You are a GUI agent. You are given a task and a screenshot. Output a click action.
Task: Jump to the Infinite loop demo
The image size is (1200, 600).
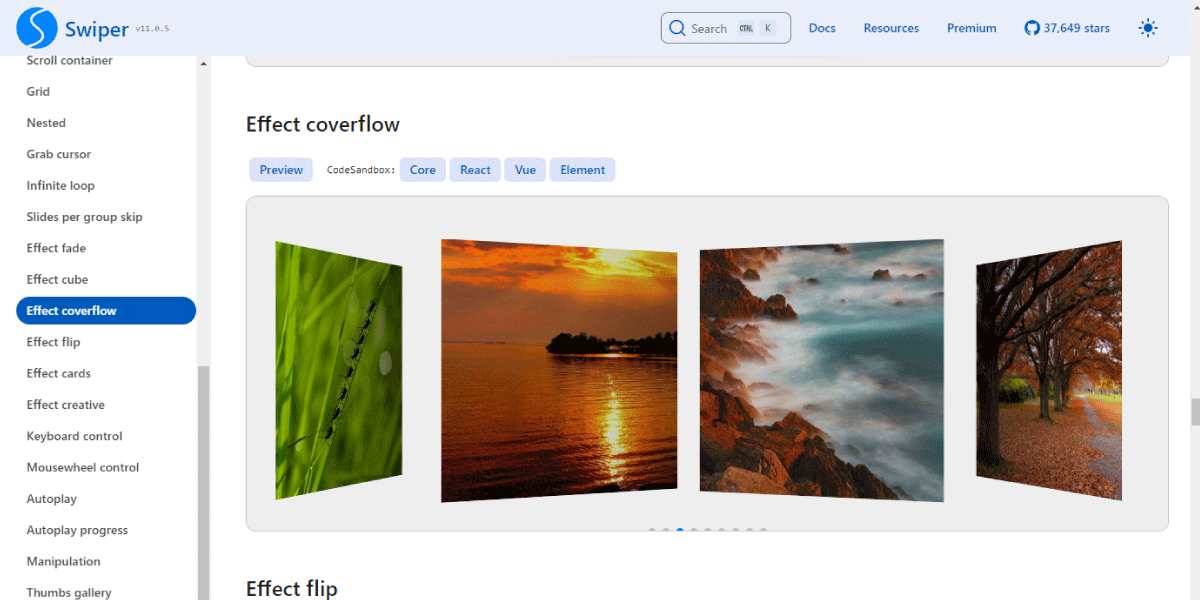click(61, 185)
